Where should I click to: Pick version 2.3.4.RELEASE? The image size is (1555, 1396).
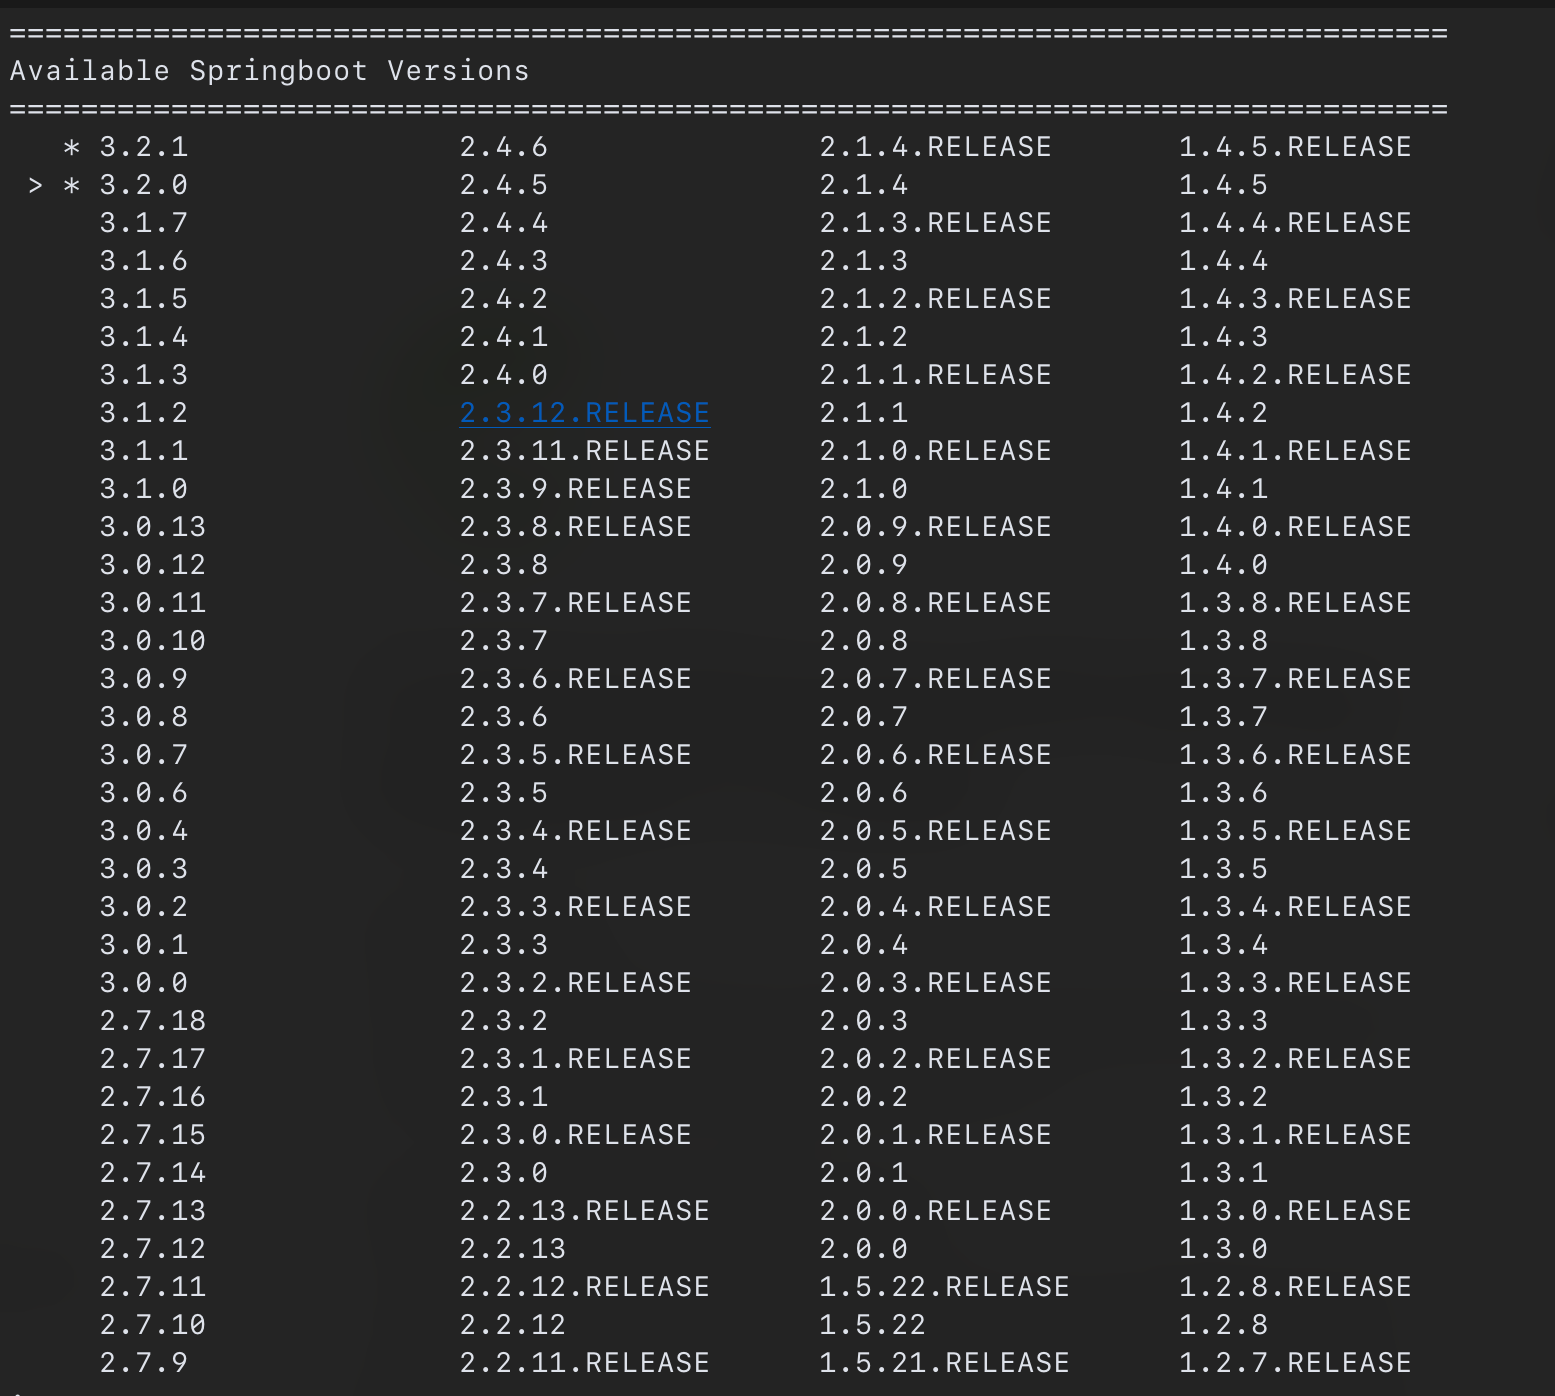tap(576, 831)
